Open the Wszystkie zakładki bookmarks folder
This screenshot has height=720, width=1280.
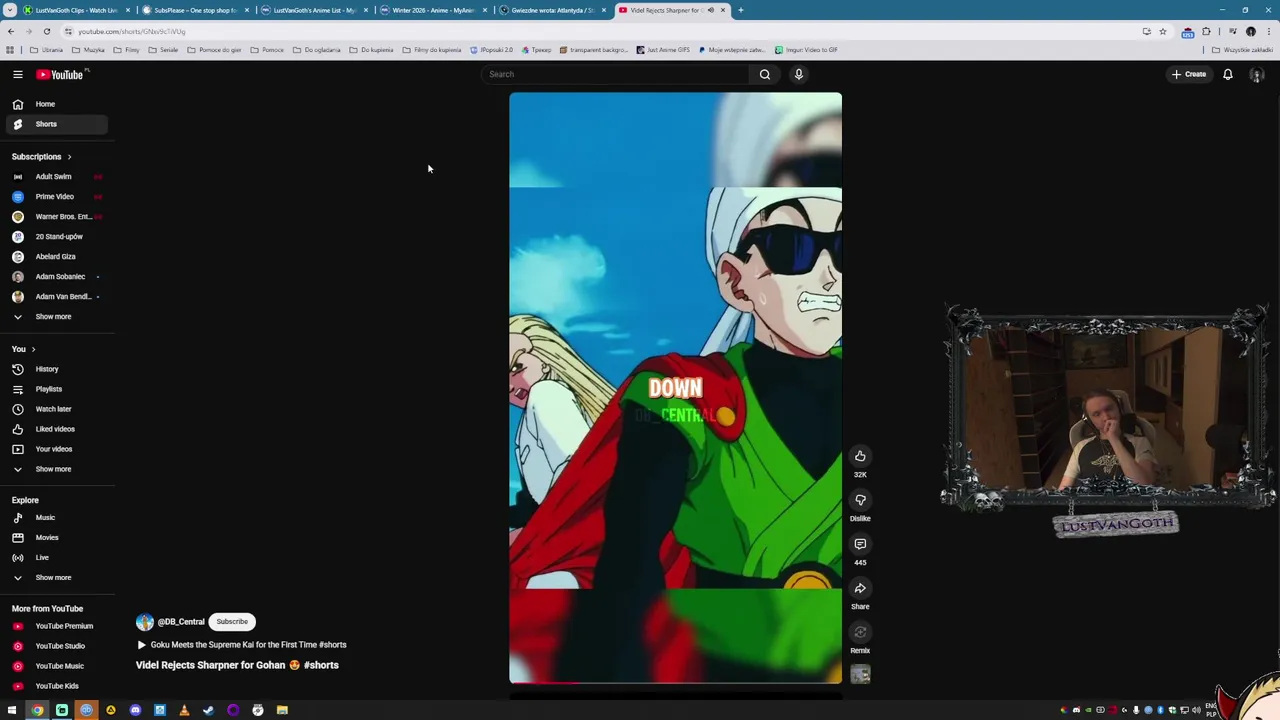(1243, 50)
